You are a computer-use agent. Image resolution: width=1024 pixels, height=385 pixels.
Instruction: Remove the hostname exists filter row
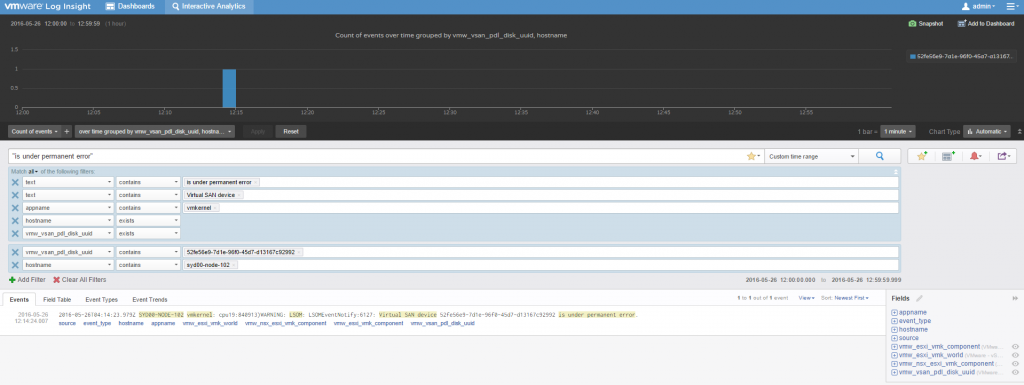15,221
